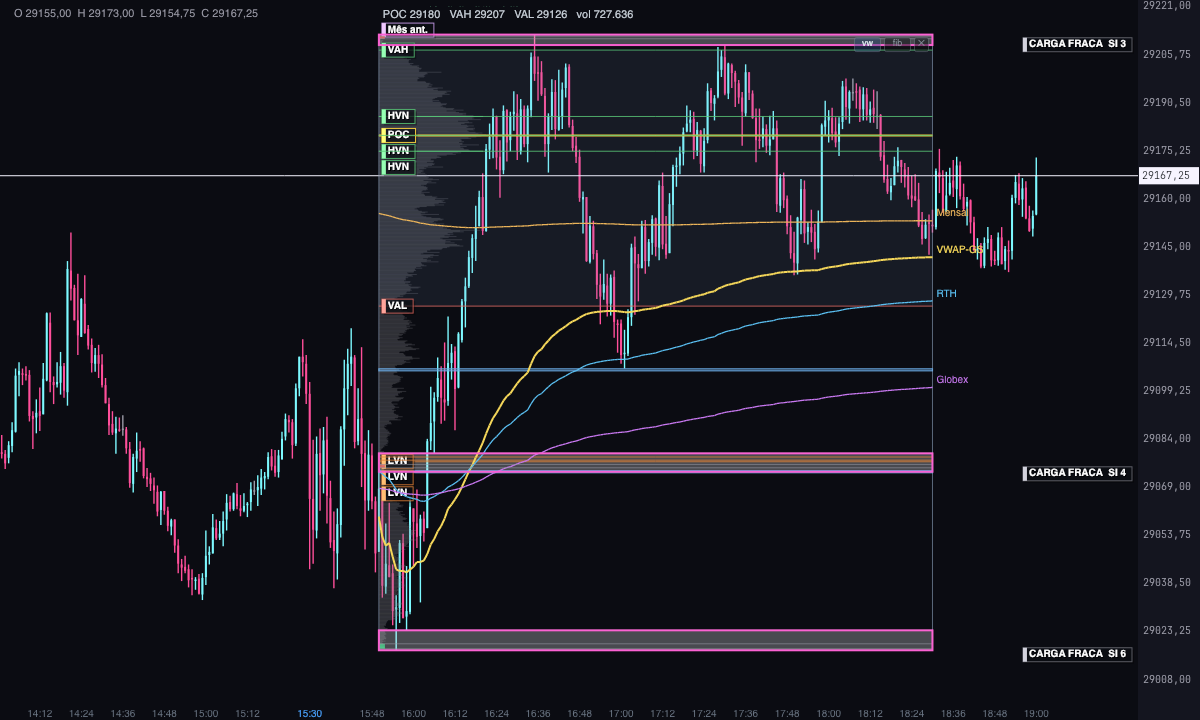The width and height of the screenshot is (1200, 720).
Task: Click the vol 727.636 readout
Action: click(x=605, y=15)
